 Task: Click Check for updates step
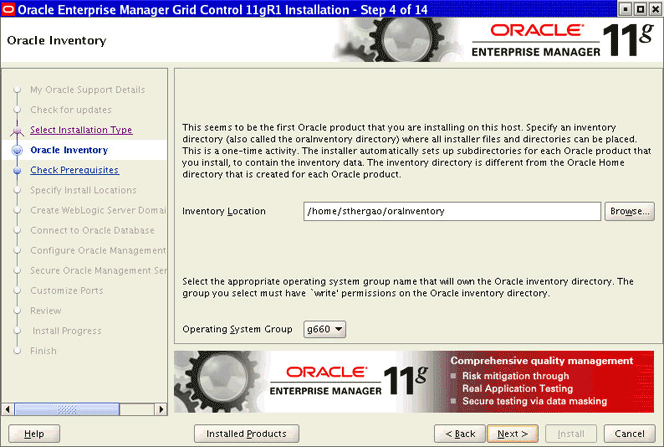(71, 110)
